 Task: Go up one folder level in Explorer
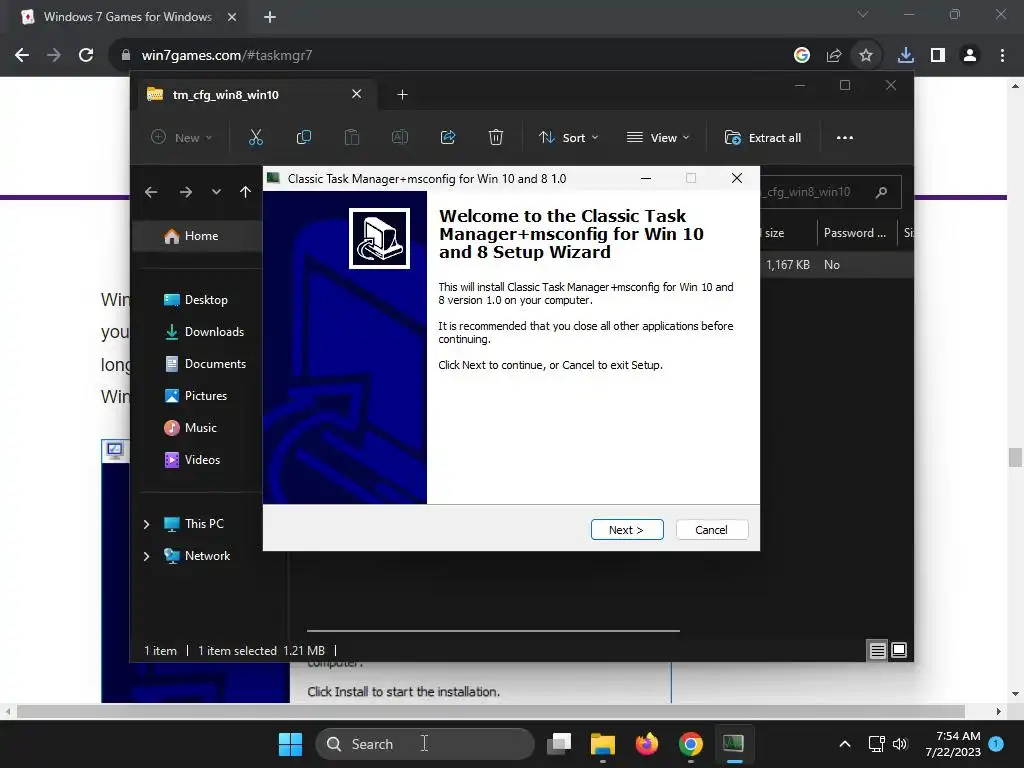pyautogui.click(x=245, y=192)
